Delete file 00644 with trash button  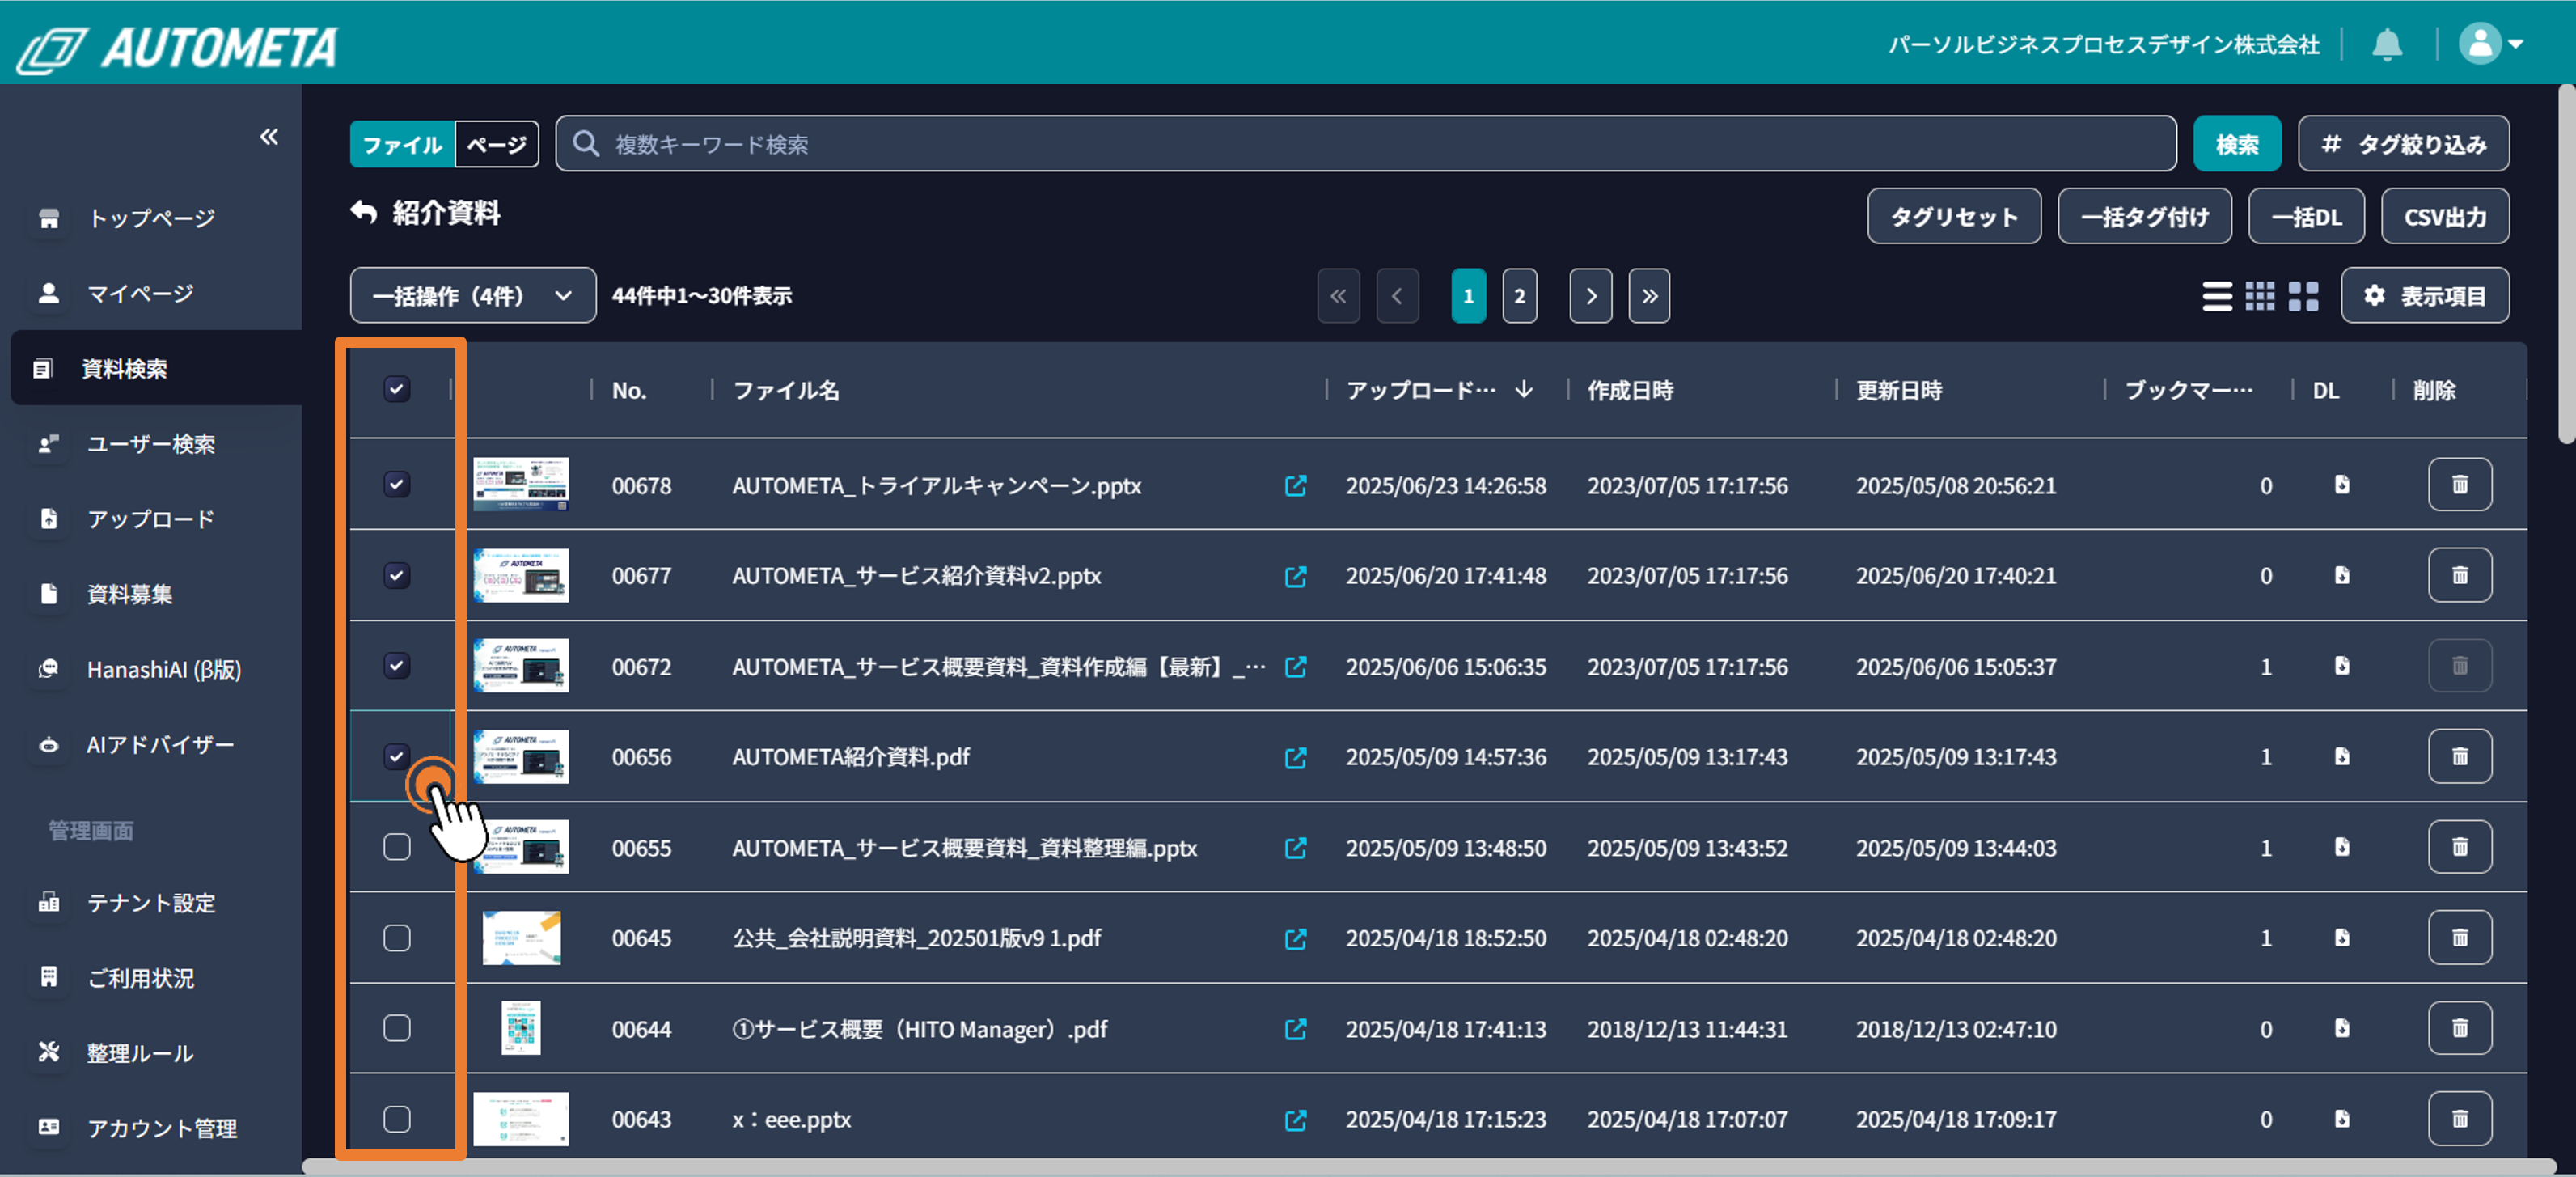click(2459, 1028)
